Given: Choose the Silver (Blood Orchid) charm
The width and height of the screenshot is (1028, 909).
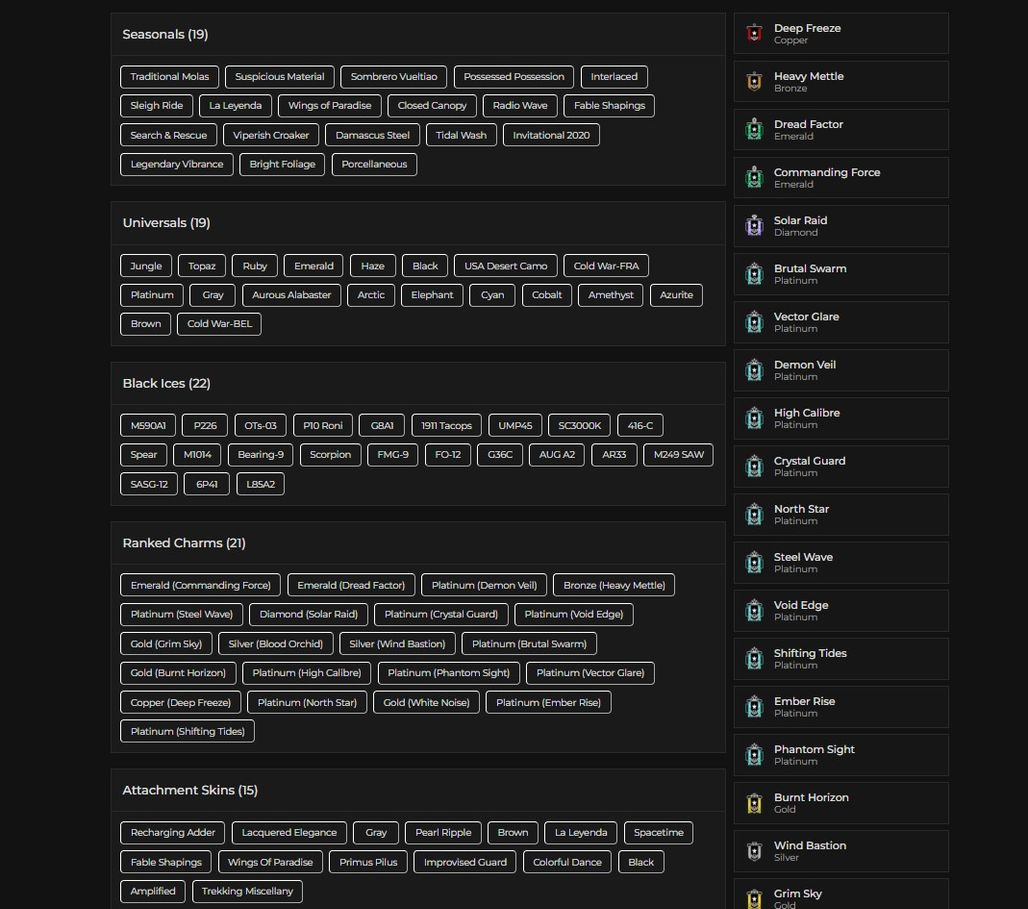Looking at the screenshot, I should [275, 643].
